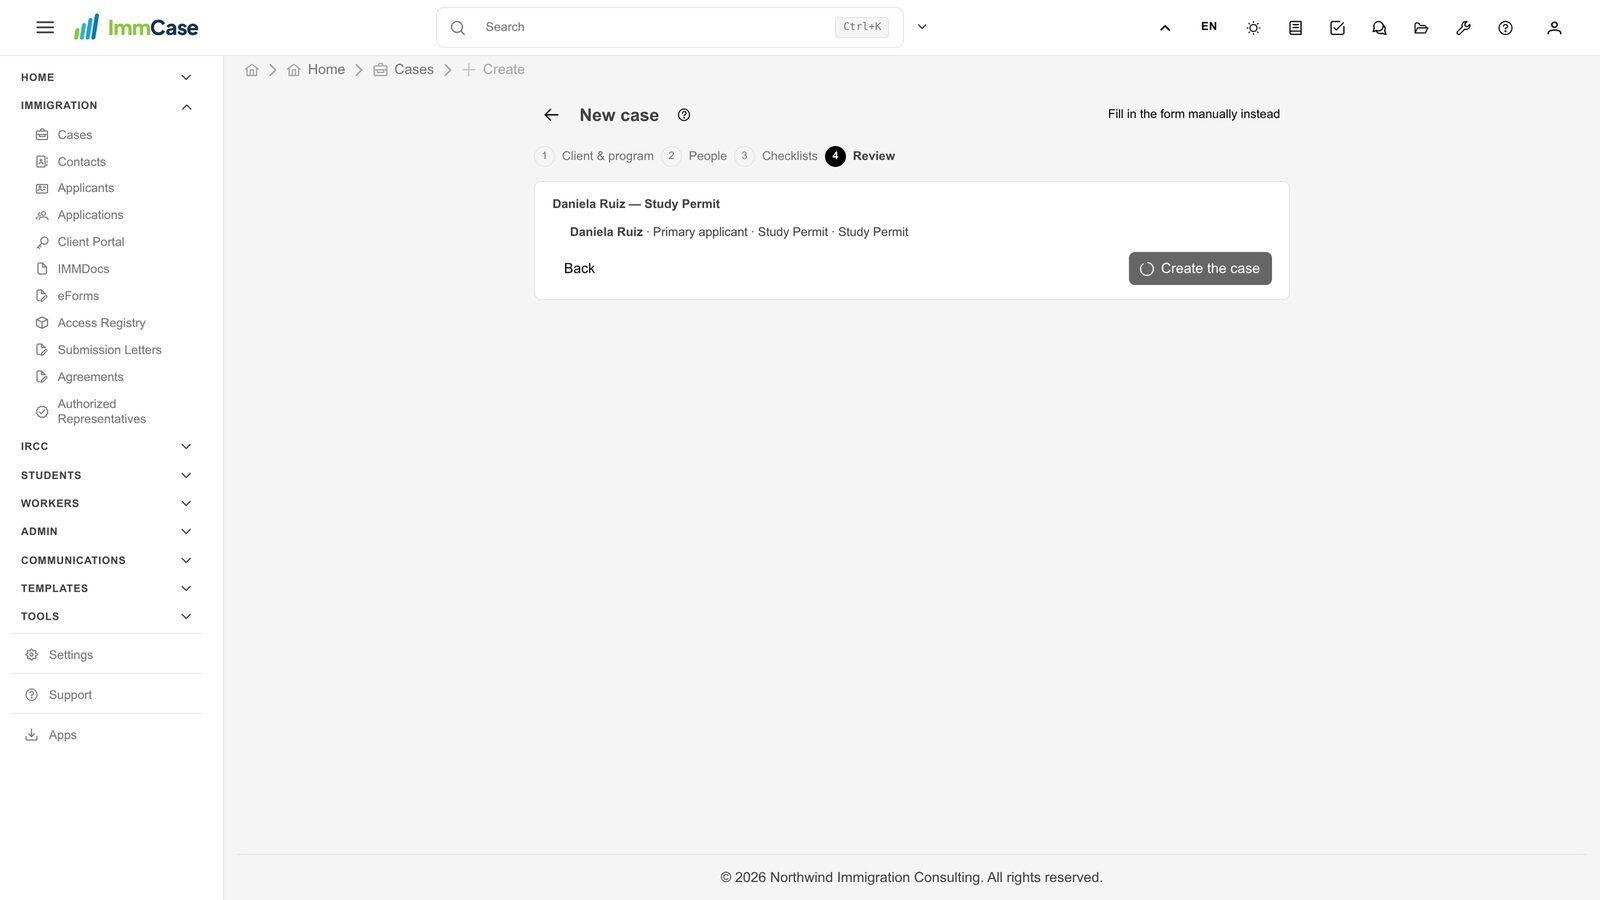Switch language with the EN toggle
The height and width of the screenshot is (900, 1600).
click(x=1209, y=27)
